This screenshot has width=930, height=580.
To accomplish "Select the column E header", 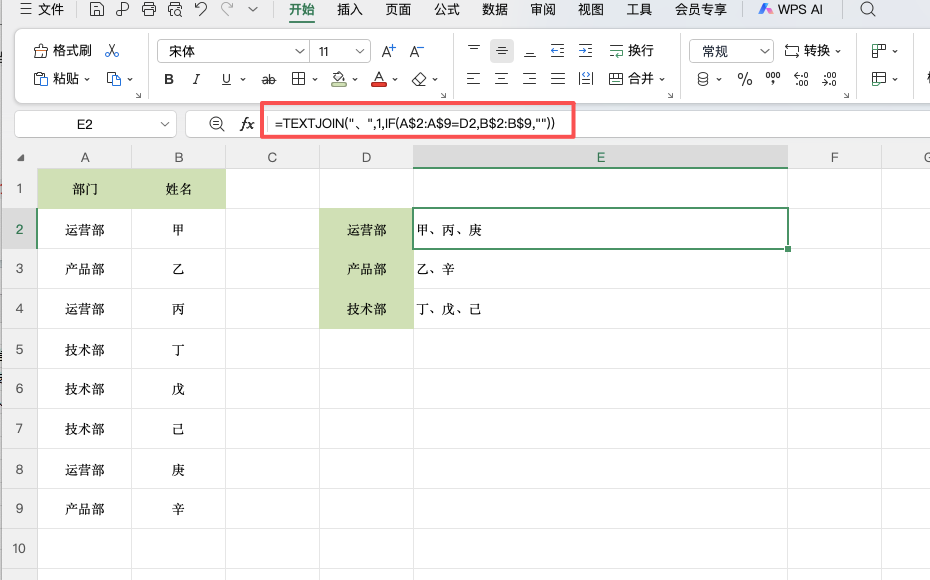I will 600,158.
